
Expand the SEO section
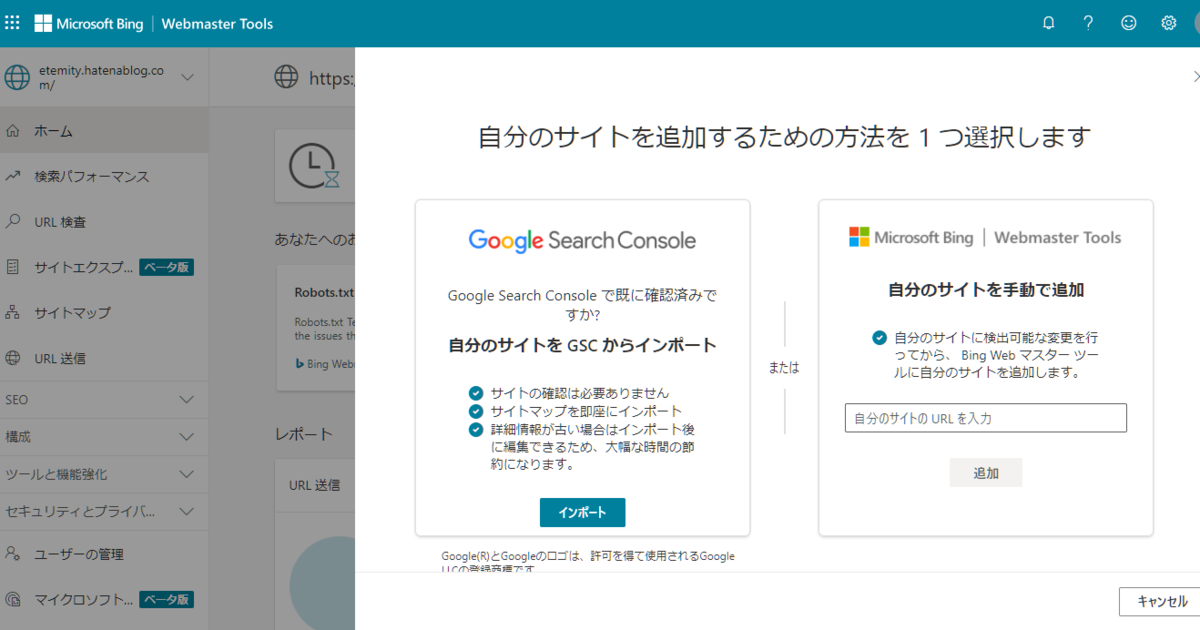pyautogui.click(x=104, y=399)
